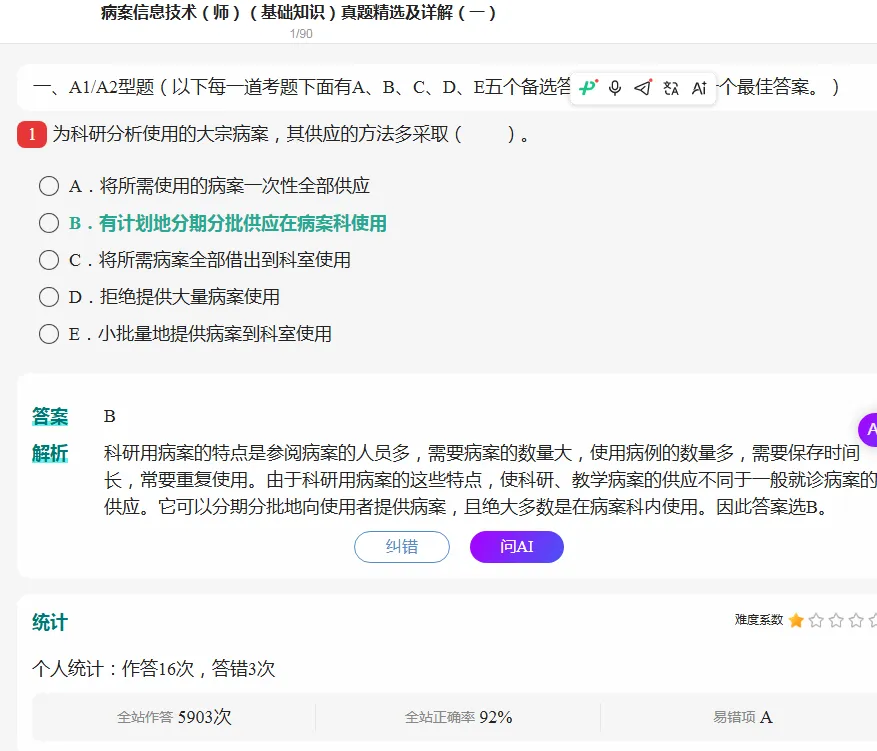This screenshot has width=877, height=751.
Task: Click the explanation paragraph starting 科研用病案的特点
Action: [x=490, y=480]
